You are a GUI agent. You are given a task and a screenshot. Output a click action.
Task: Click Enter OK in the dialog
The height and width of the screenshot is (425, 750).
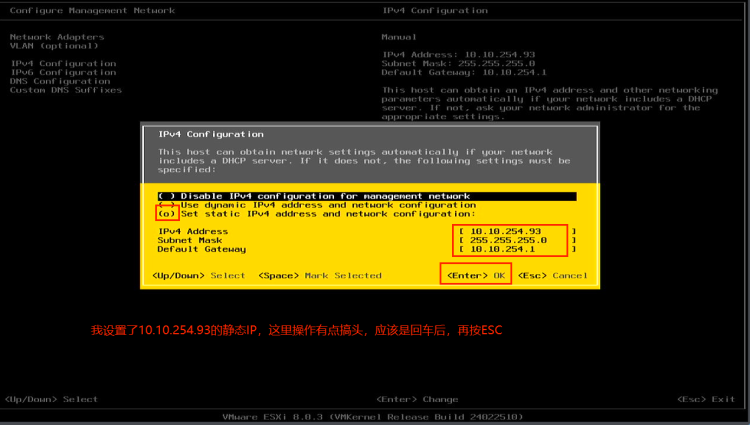pos(476,275)
